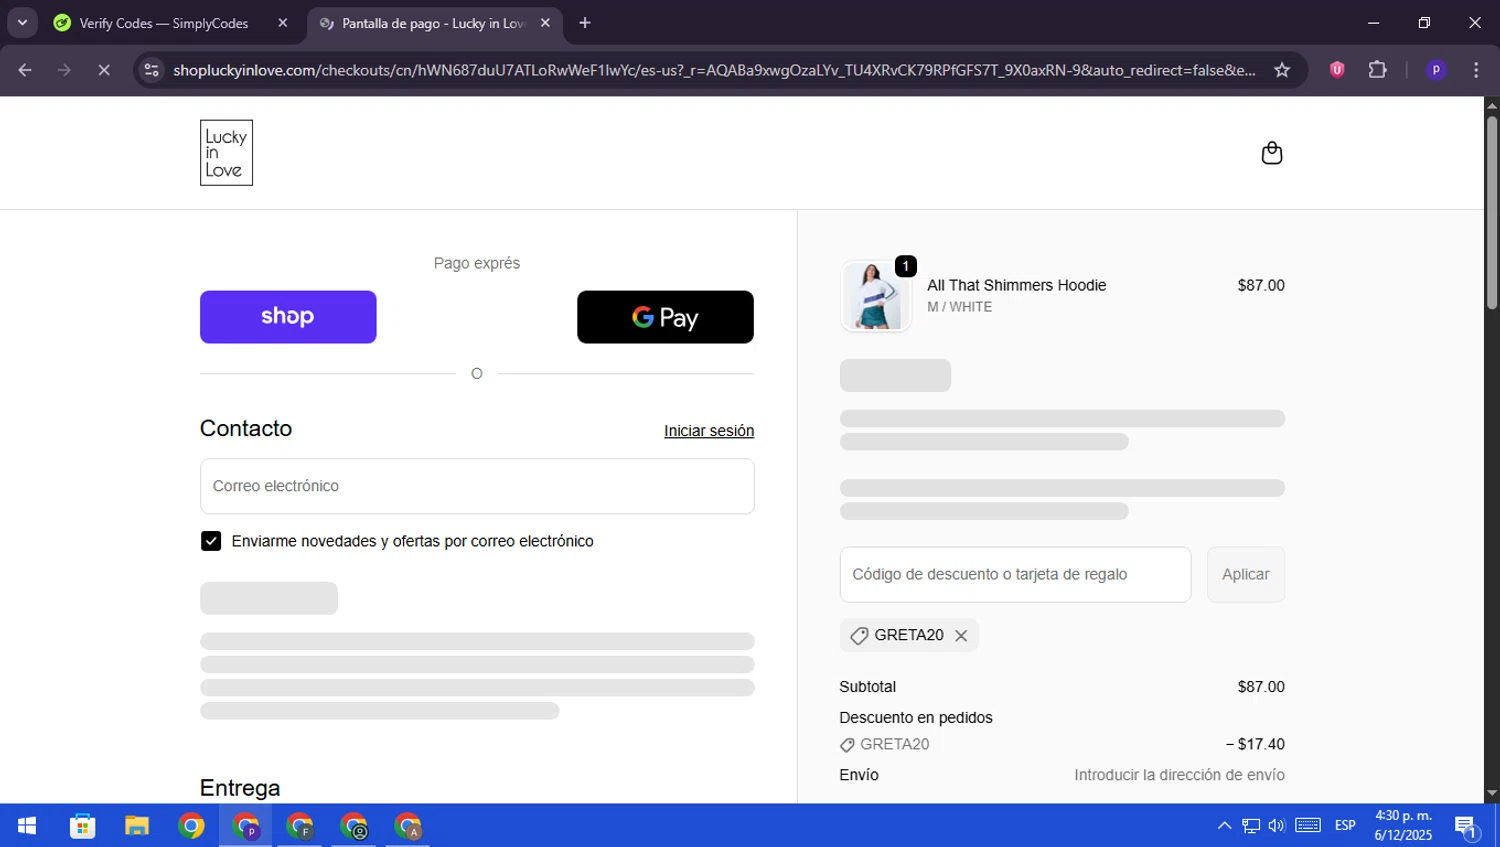Open Chrome profile F taskbar icon
Screen dimensions: 1500x847
click(300, 826)
